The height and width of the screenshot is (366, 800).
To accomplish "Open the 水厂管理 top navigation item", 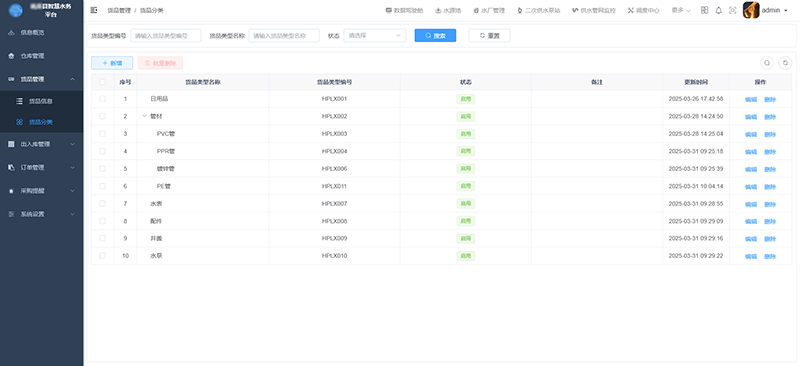I will click(489, 10).
